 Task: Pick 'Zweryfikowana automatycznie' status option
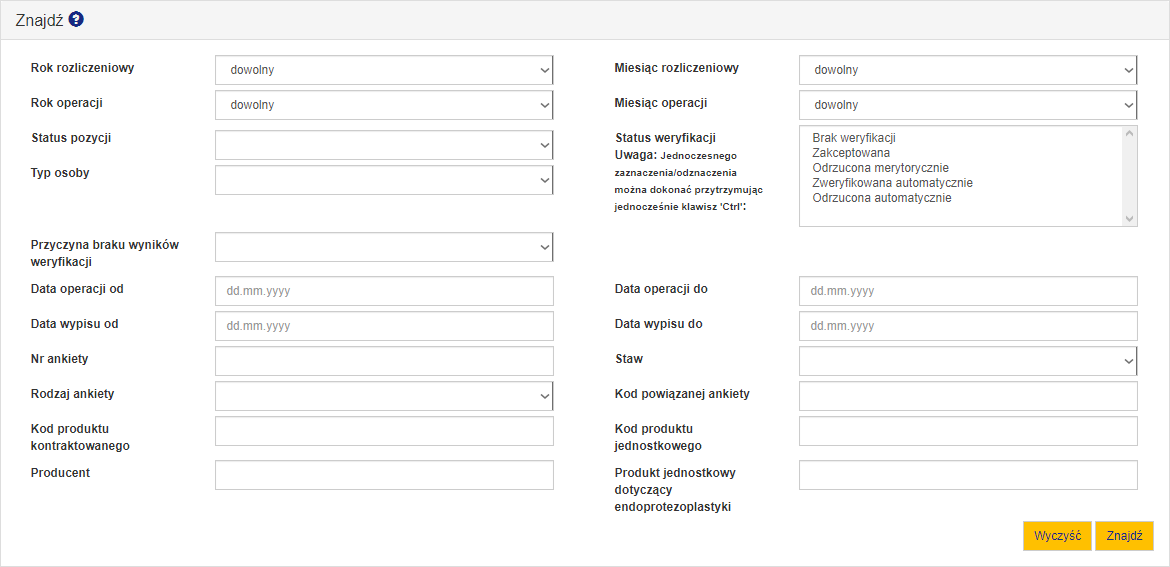(x=892, y=183)
